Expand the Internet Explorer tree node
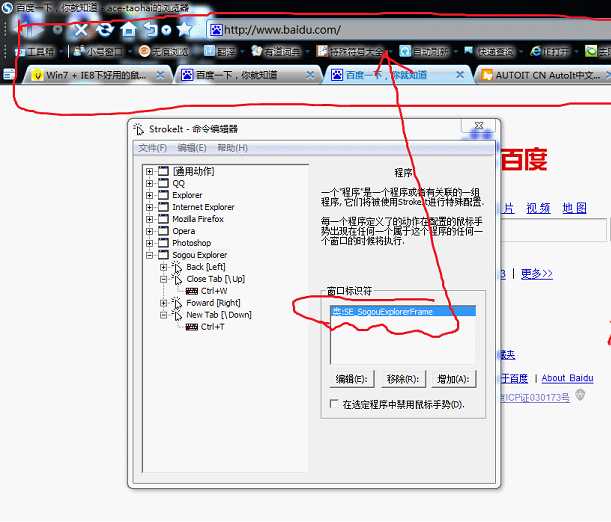The height and width of the screenshot is (522, 611). pos(149,208)
